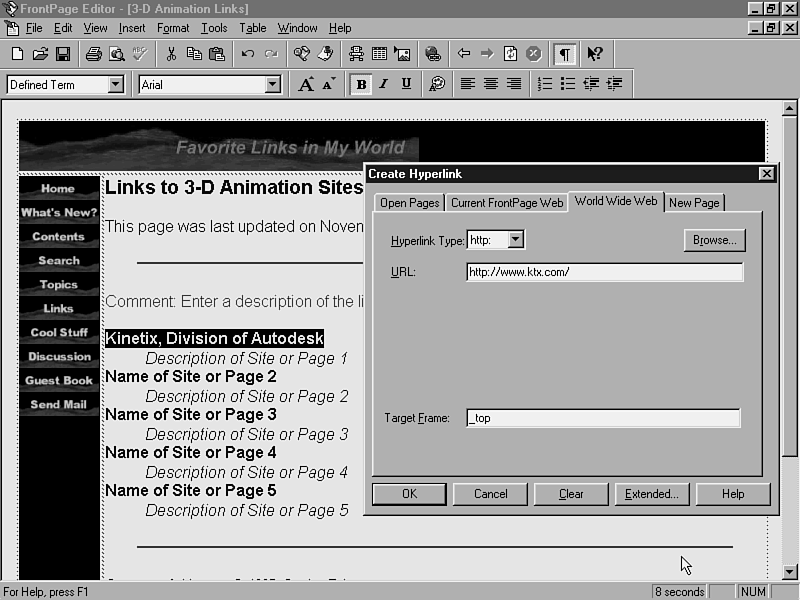
Task: Click the Cut scissors icon
Action: pyautogui.click(x=171, y=54)
